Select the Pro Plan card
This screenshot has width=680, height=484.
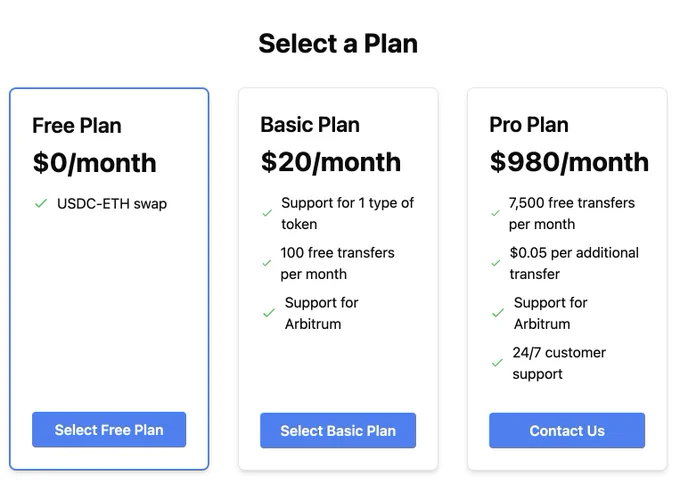tap(567, 279)
